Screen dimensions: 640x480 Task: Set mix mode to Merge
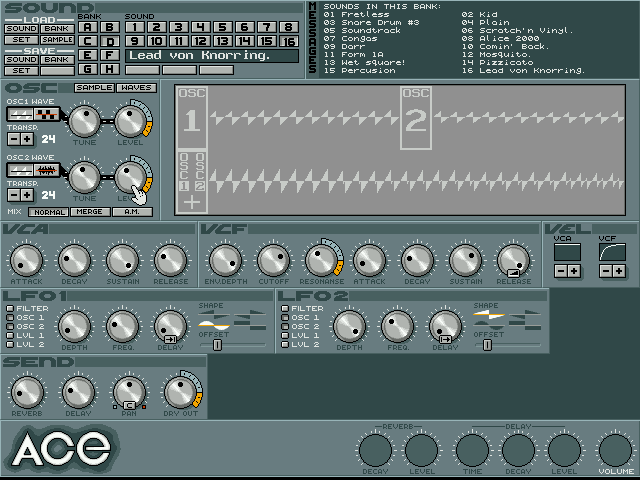tap(90, 212)
